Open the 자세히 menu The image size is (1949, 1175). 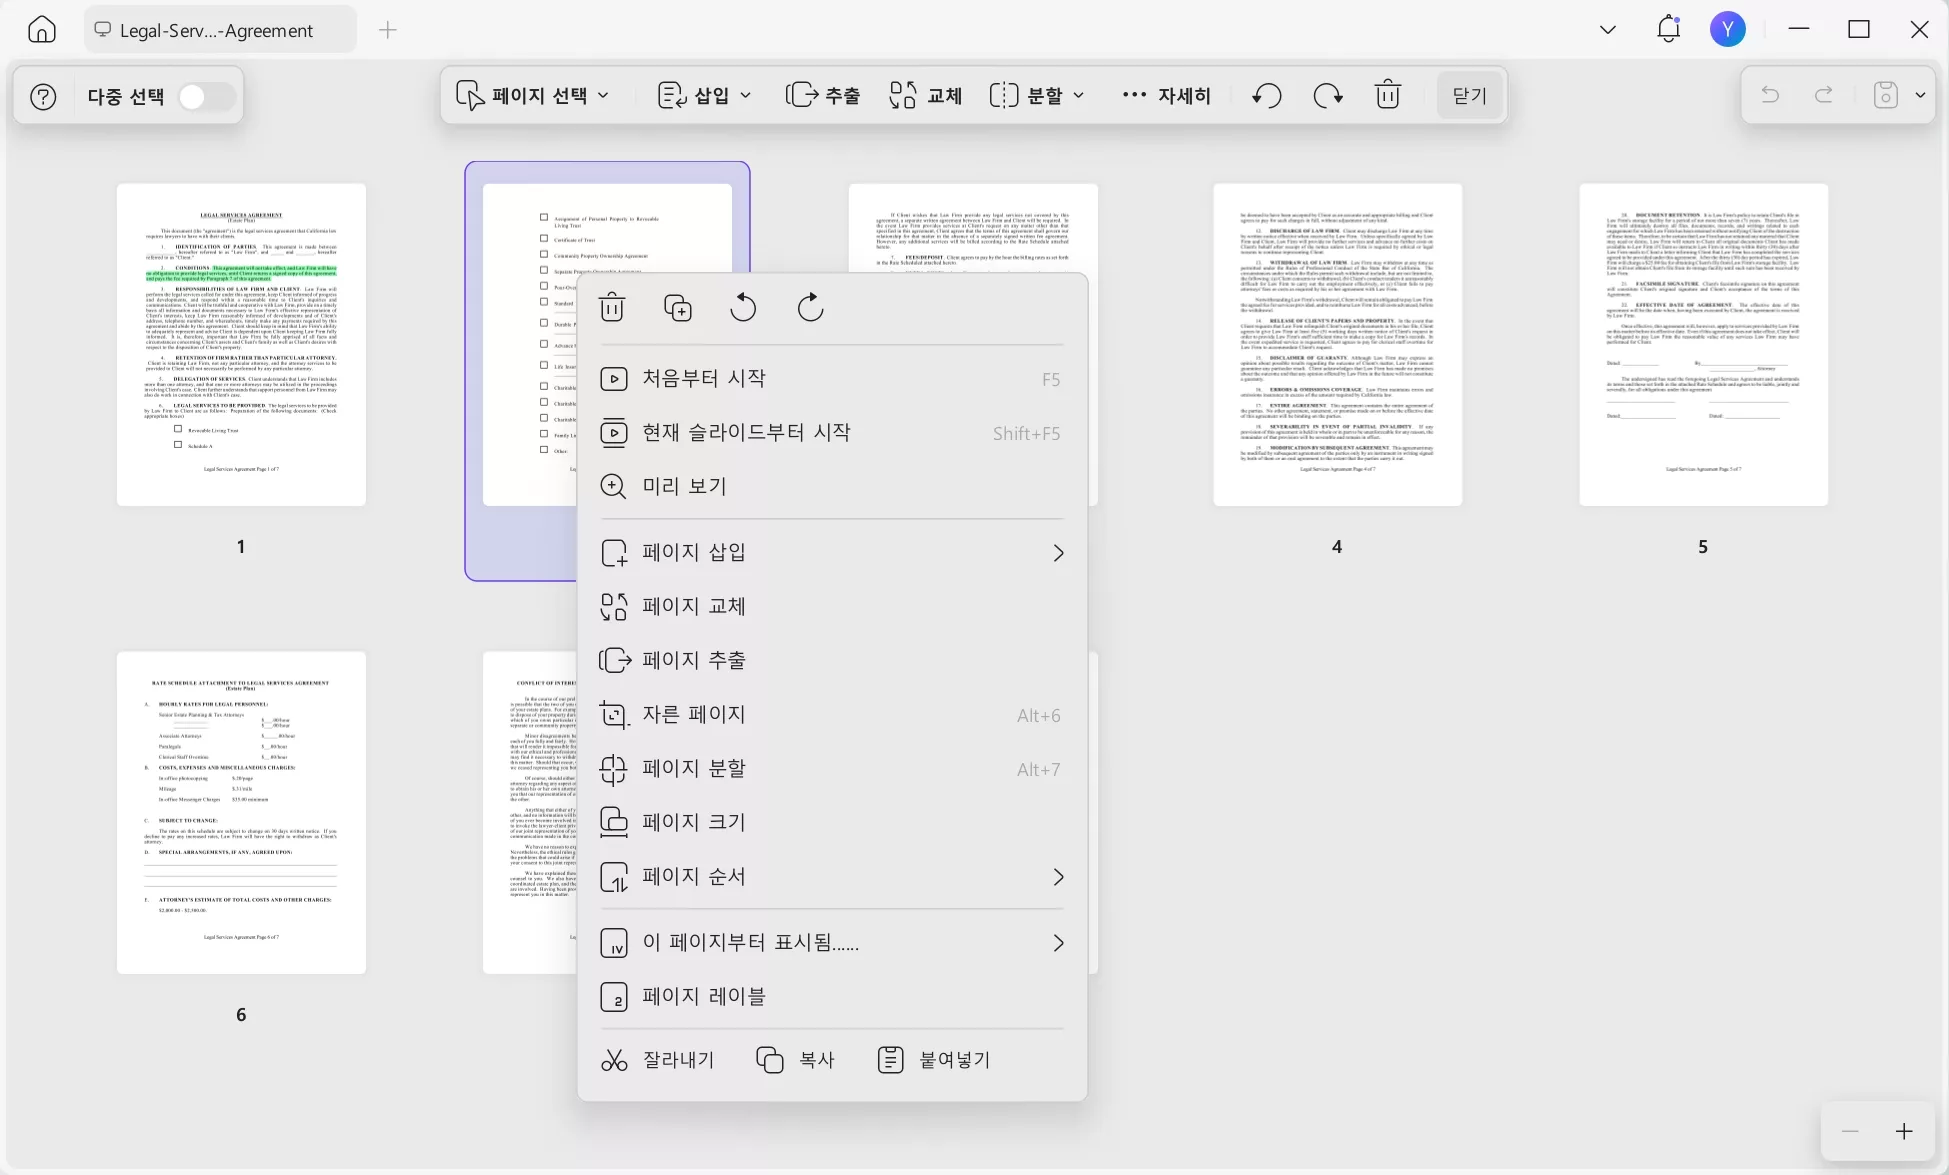click(x=1168, y=95)
